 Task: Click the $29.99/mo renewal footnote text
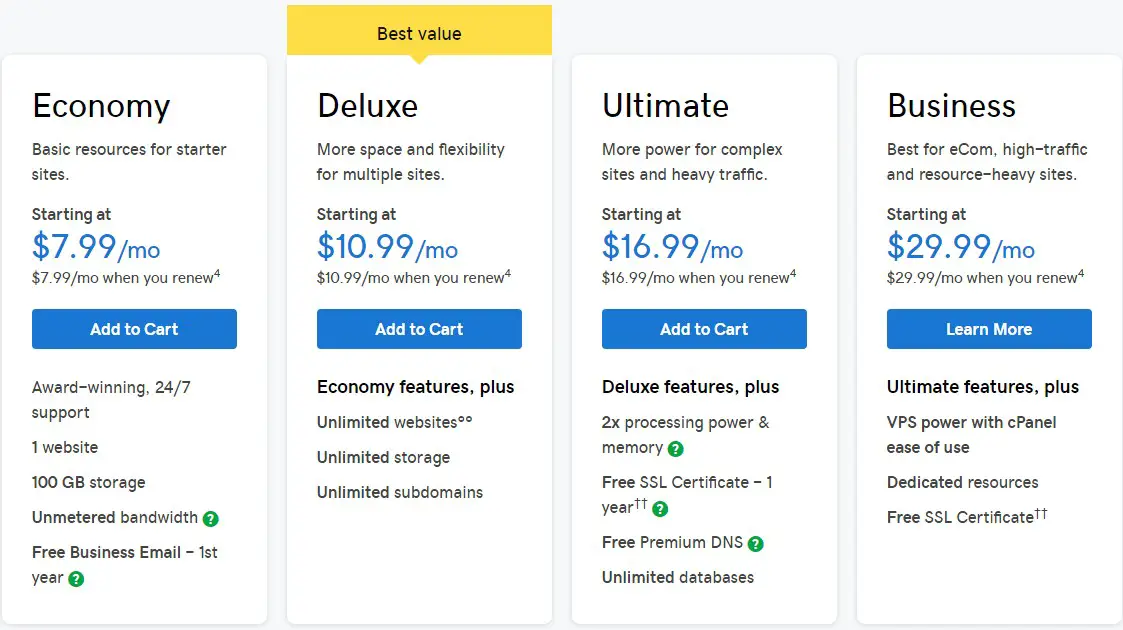point(985,277)
